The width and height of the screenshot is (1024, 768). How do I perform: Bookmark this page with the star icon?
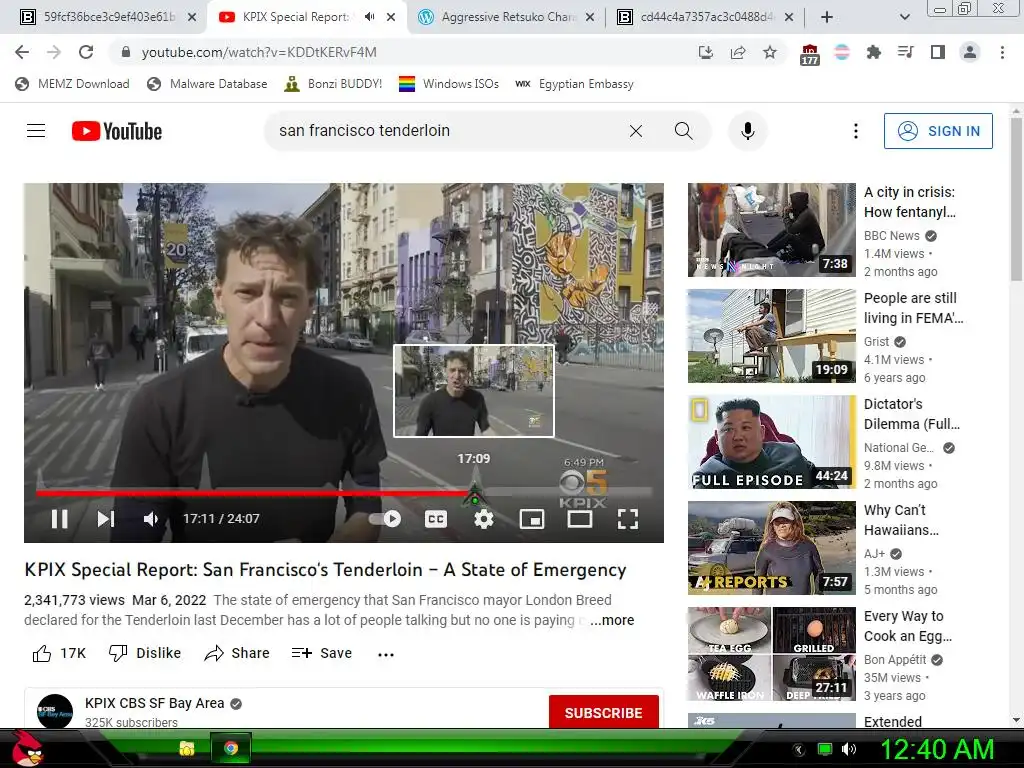click(770, 52)
